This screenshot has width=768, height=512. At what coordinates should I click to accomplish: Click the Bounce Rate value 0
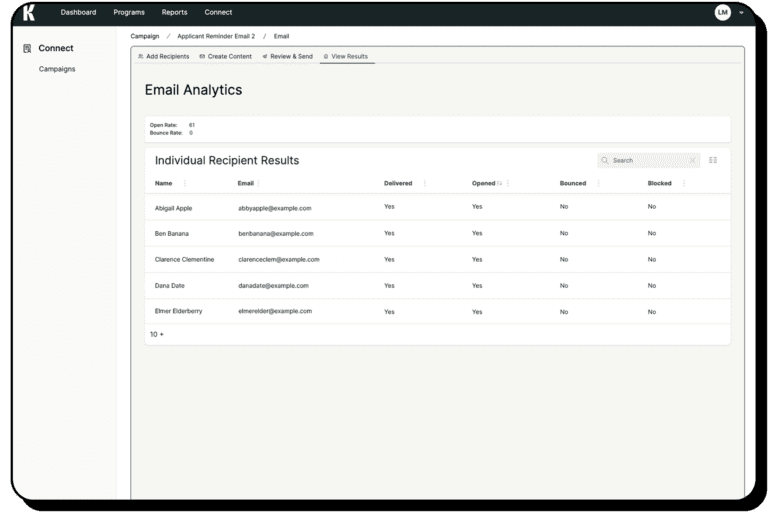191,133
